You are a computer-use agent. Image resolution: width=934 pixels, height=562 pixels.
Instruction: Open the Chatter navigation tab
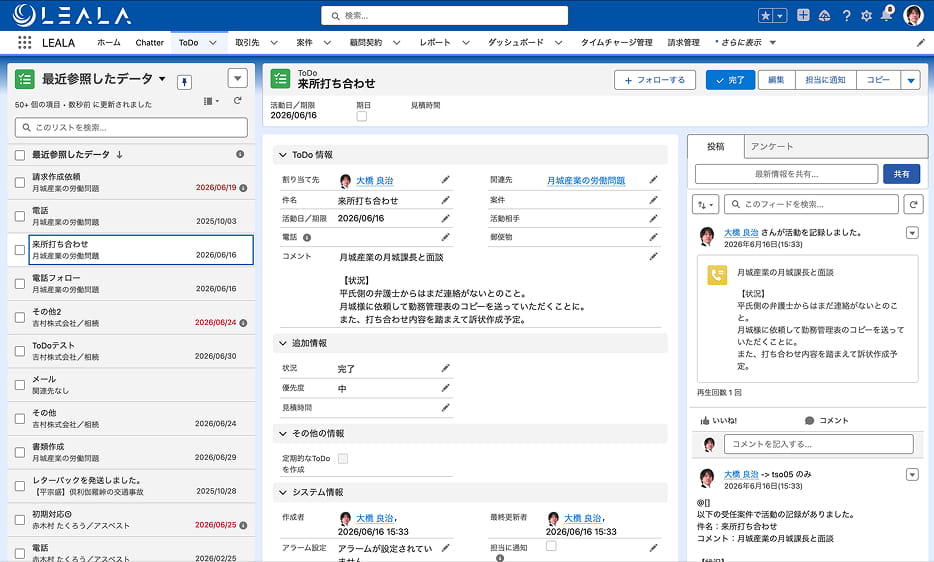(x=150, y=43)
